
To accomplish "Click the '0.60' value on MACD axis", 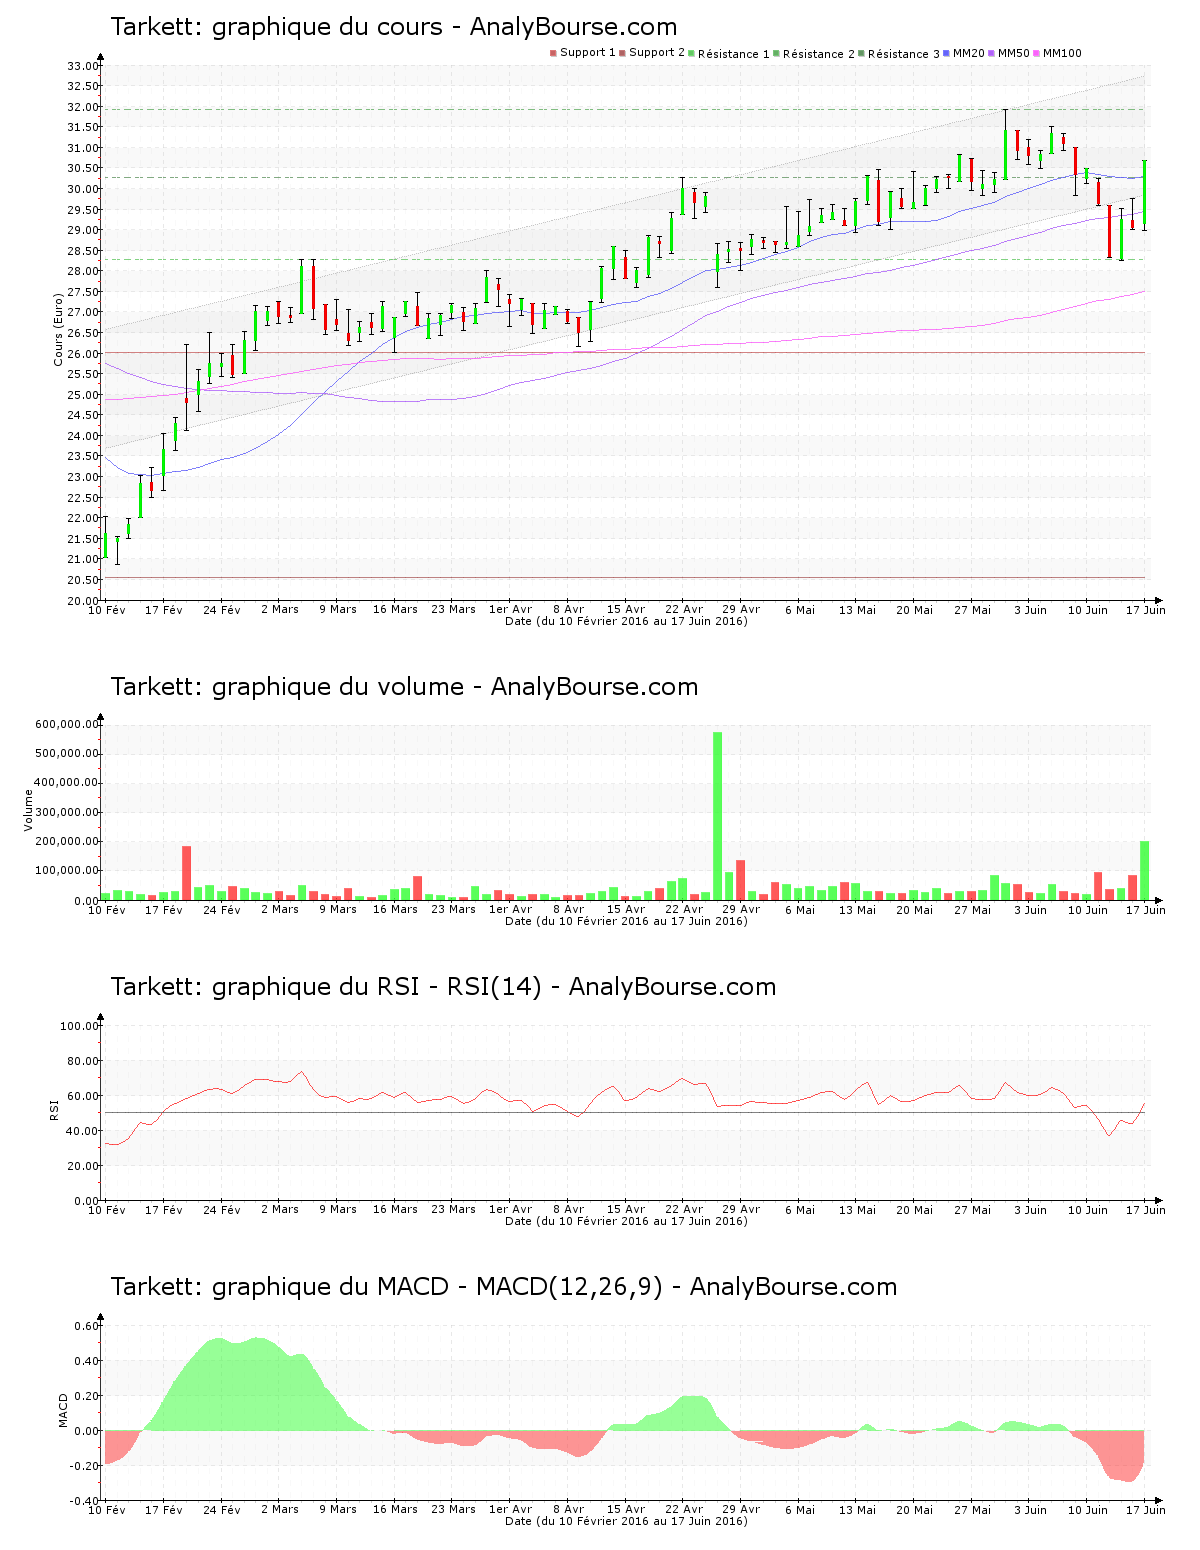I will tap(87, 1326).
